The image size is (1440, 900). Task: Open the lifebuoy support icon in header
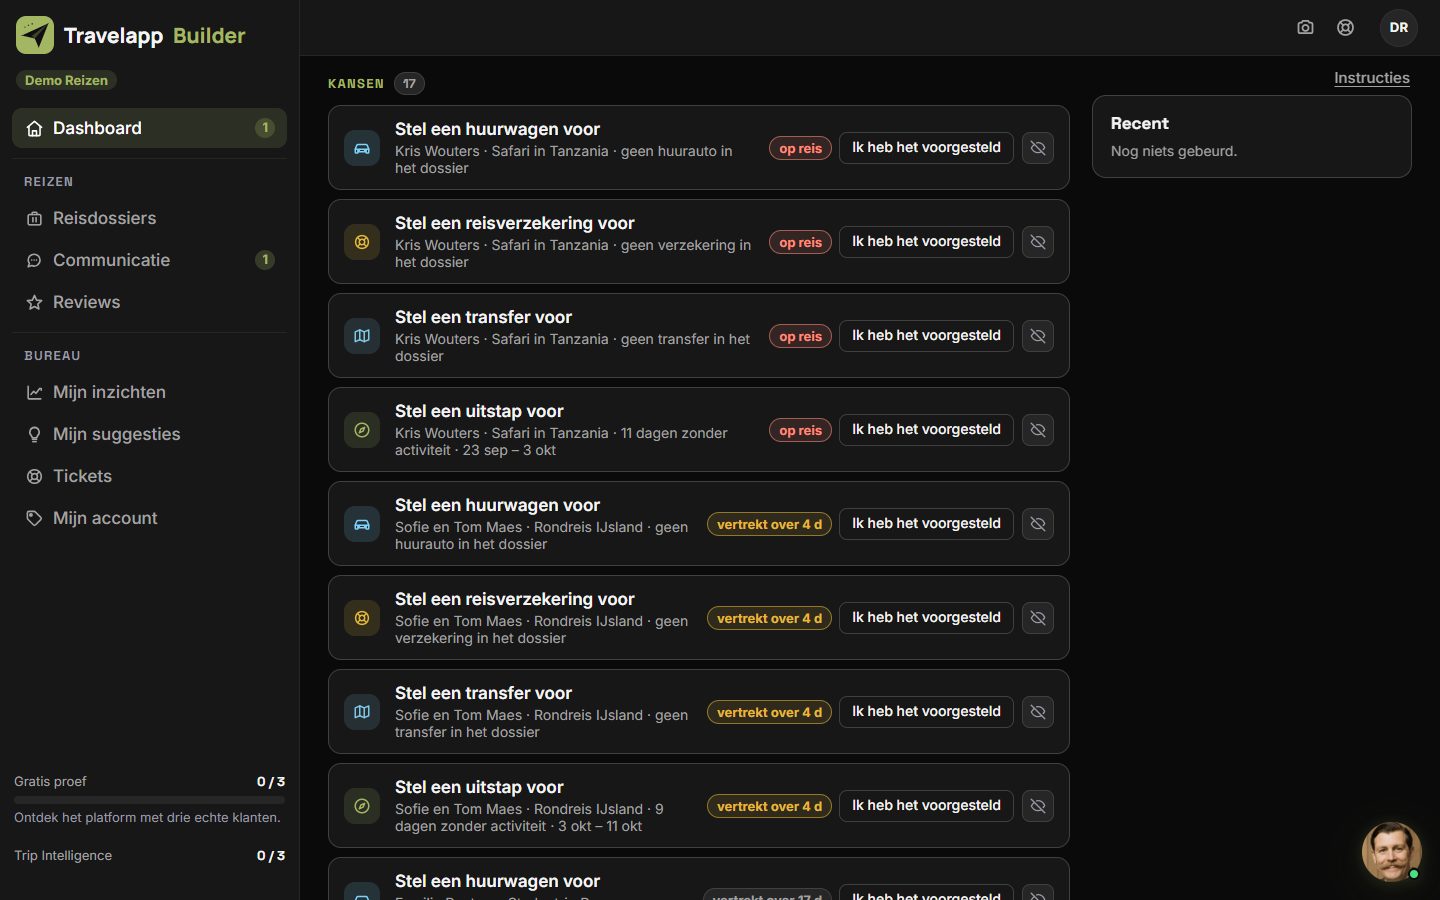tap(1346, 28)
